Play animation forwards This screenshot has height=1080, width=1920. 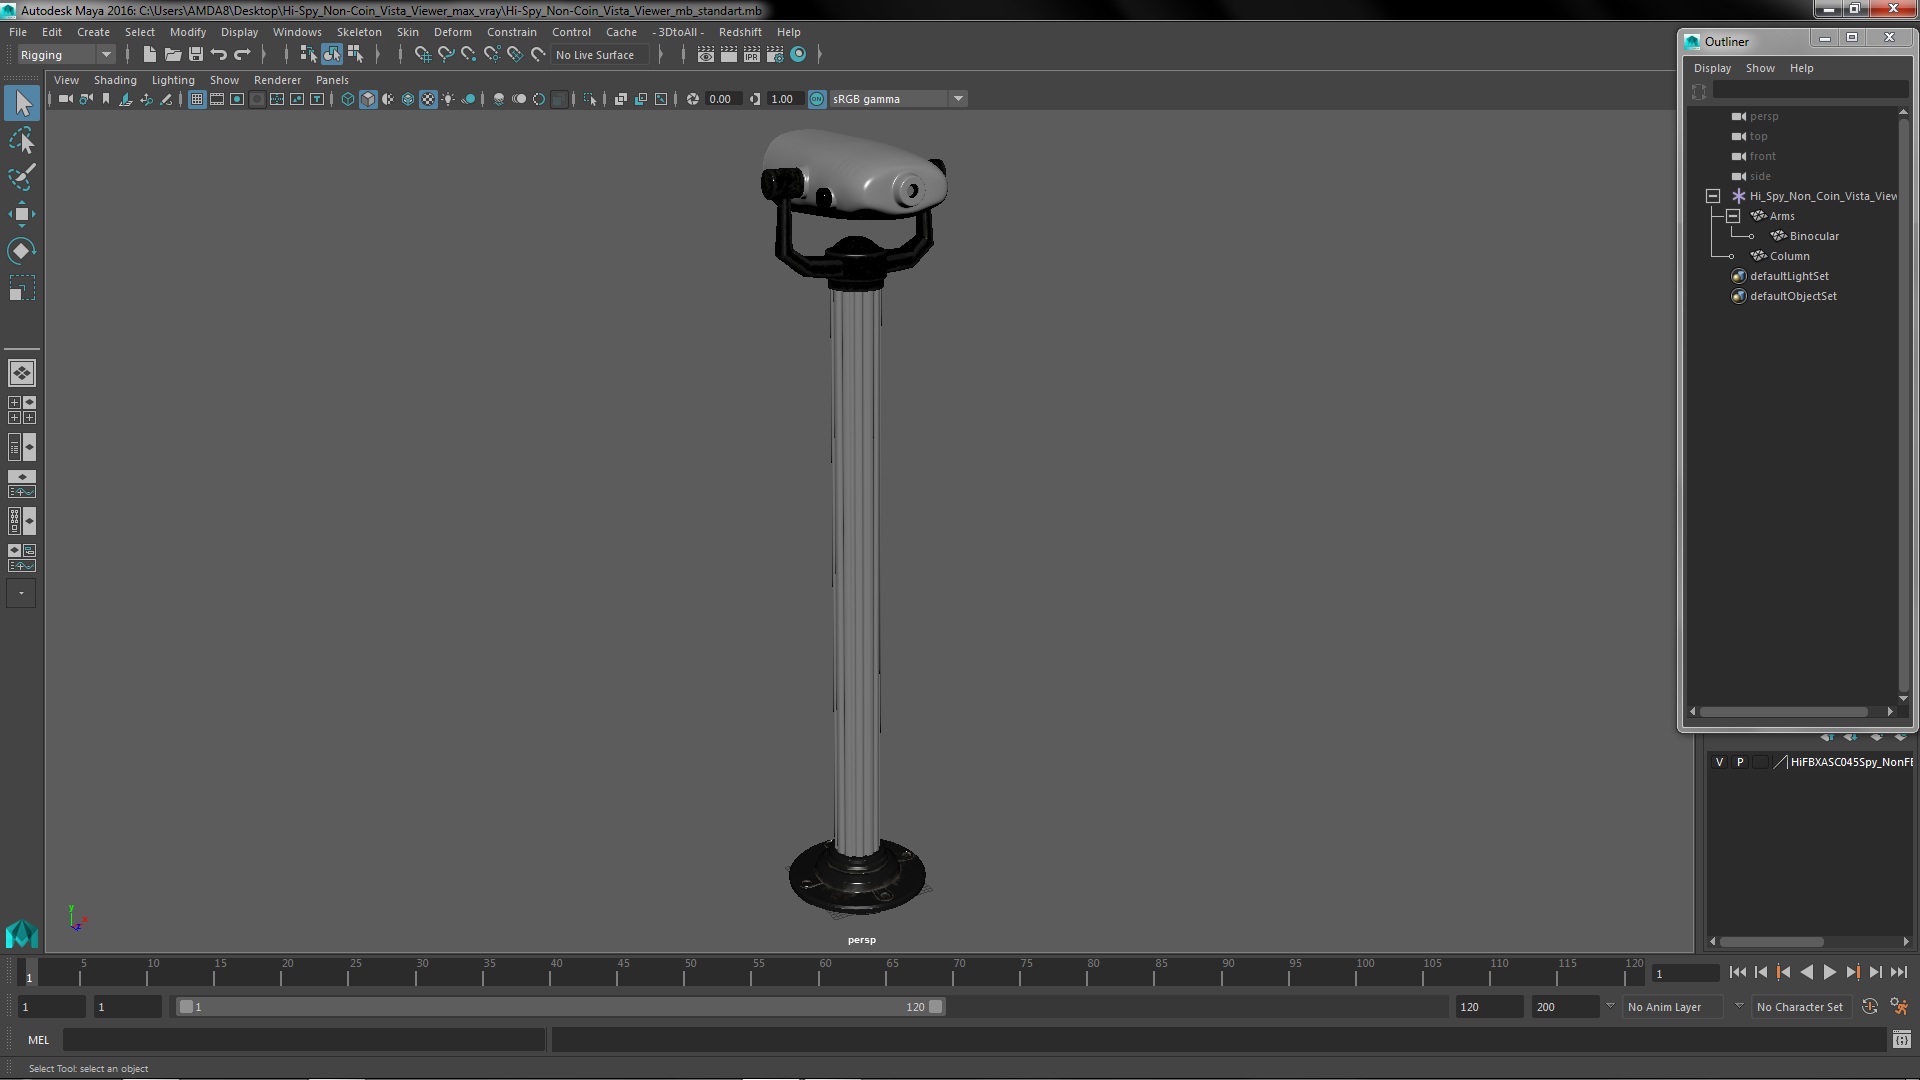[x=1829, y=972]
